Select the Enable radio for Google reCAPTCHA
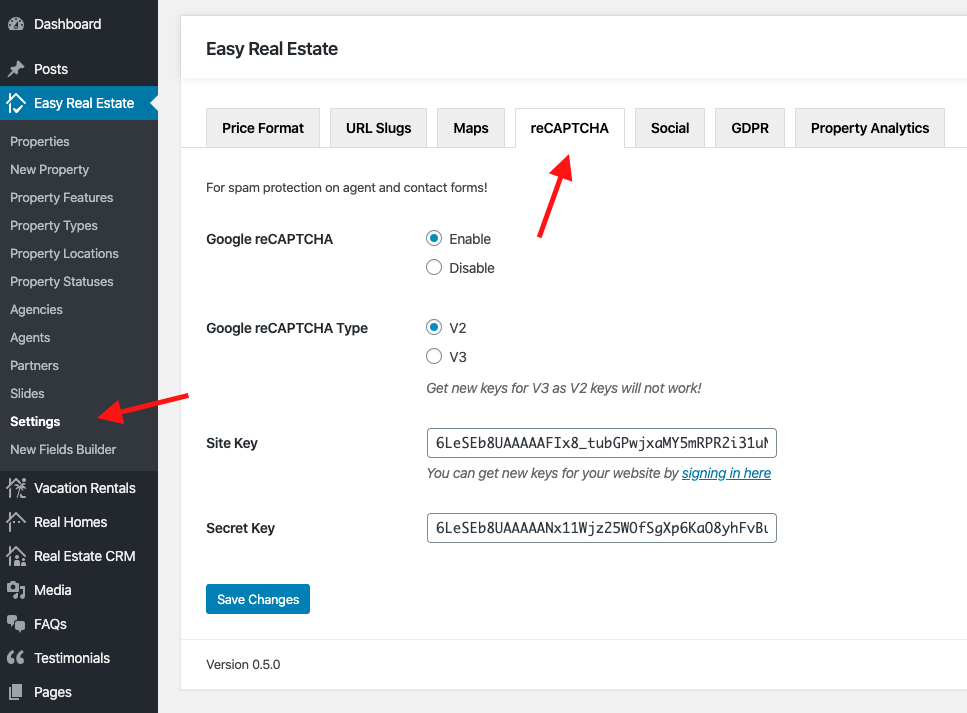 (434, 239)
